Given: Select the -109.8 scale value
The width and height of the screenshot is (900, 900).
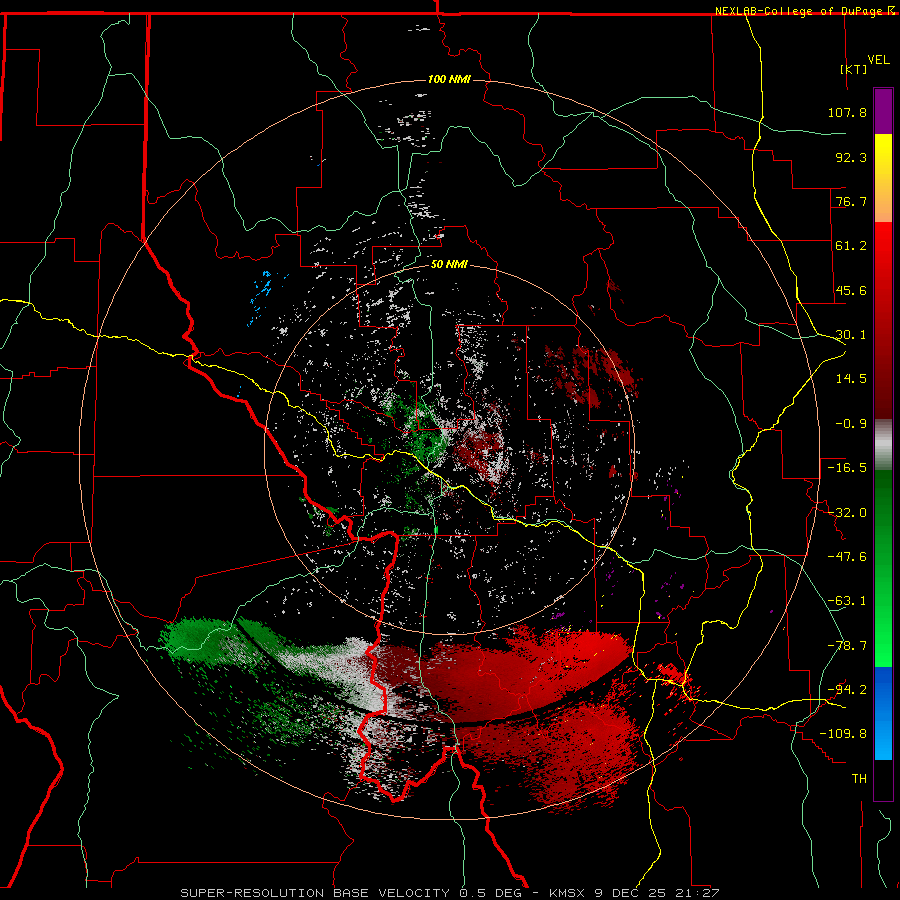Looking at the screenshot, I should tap(843, 734).
